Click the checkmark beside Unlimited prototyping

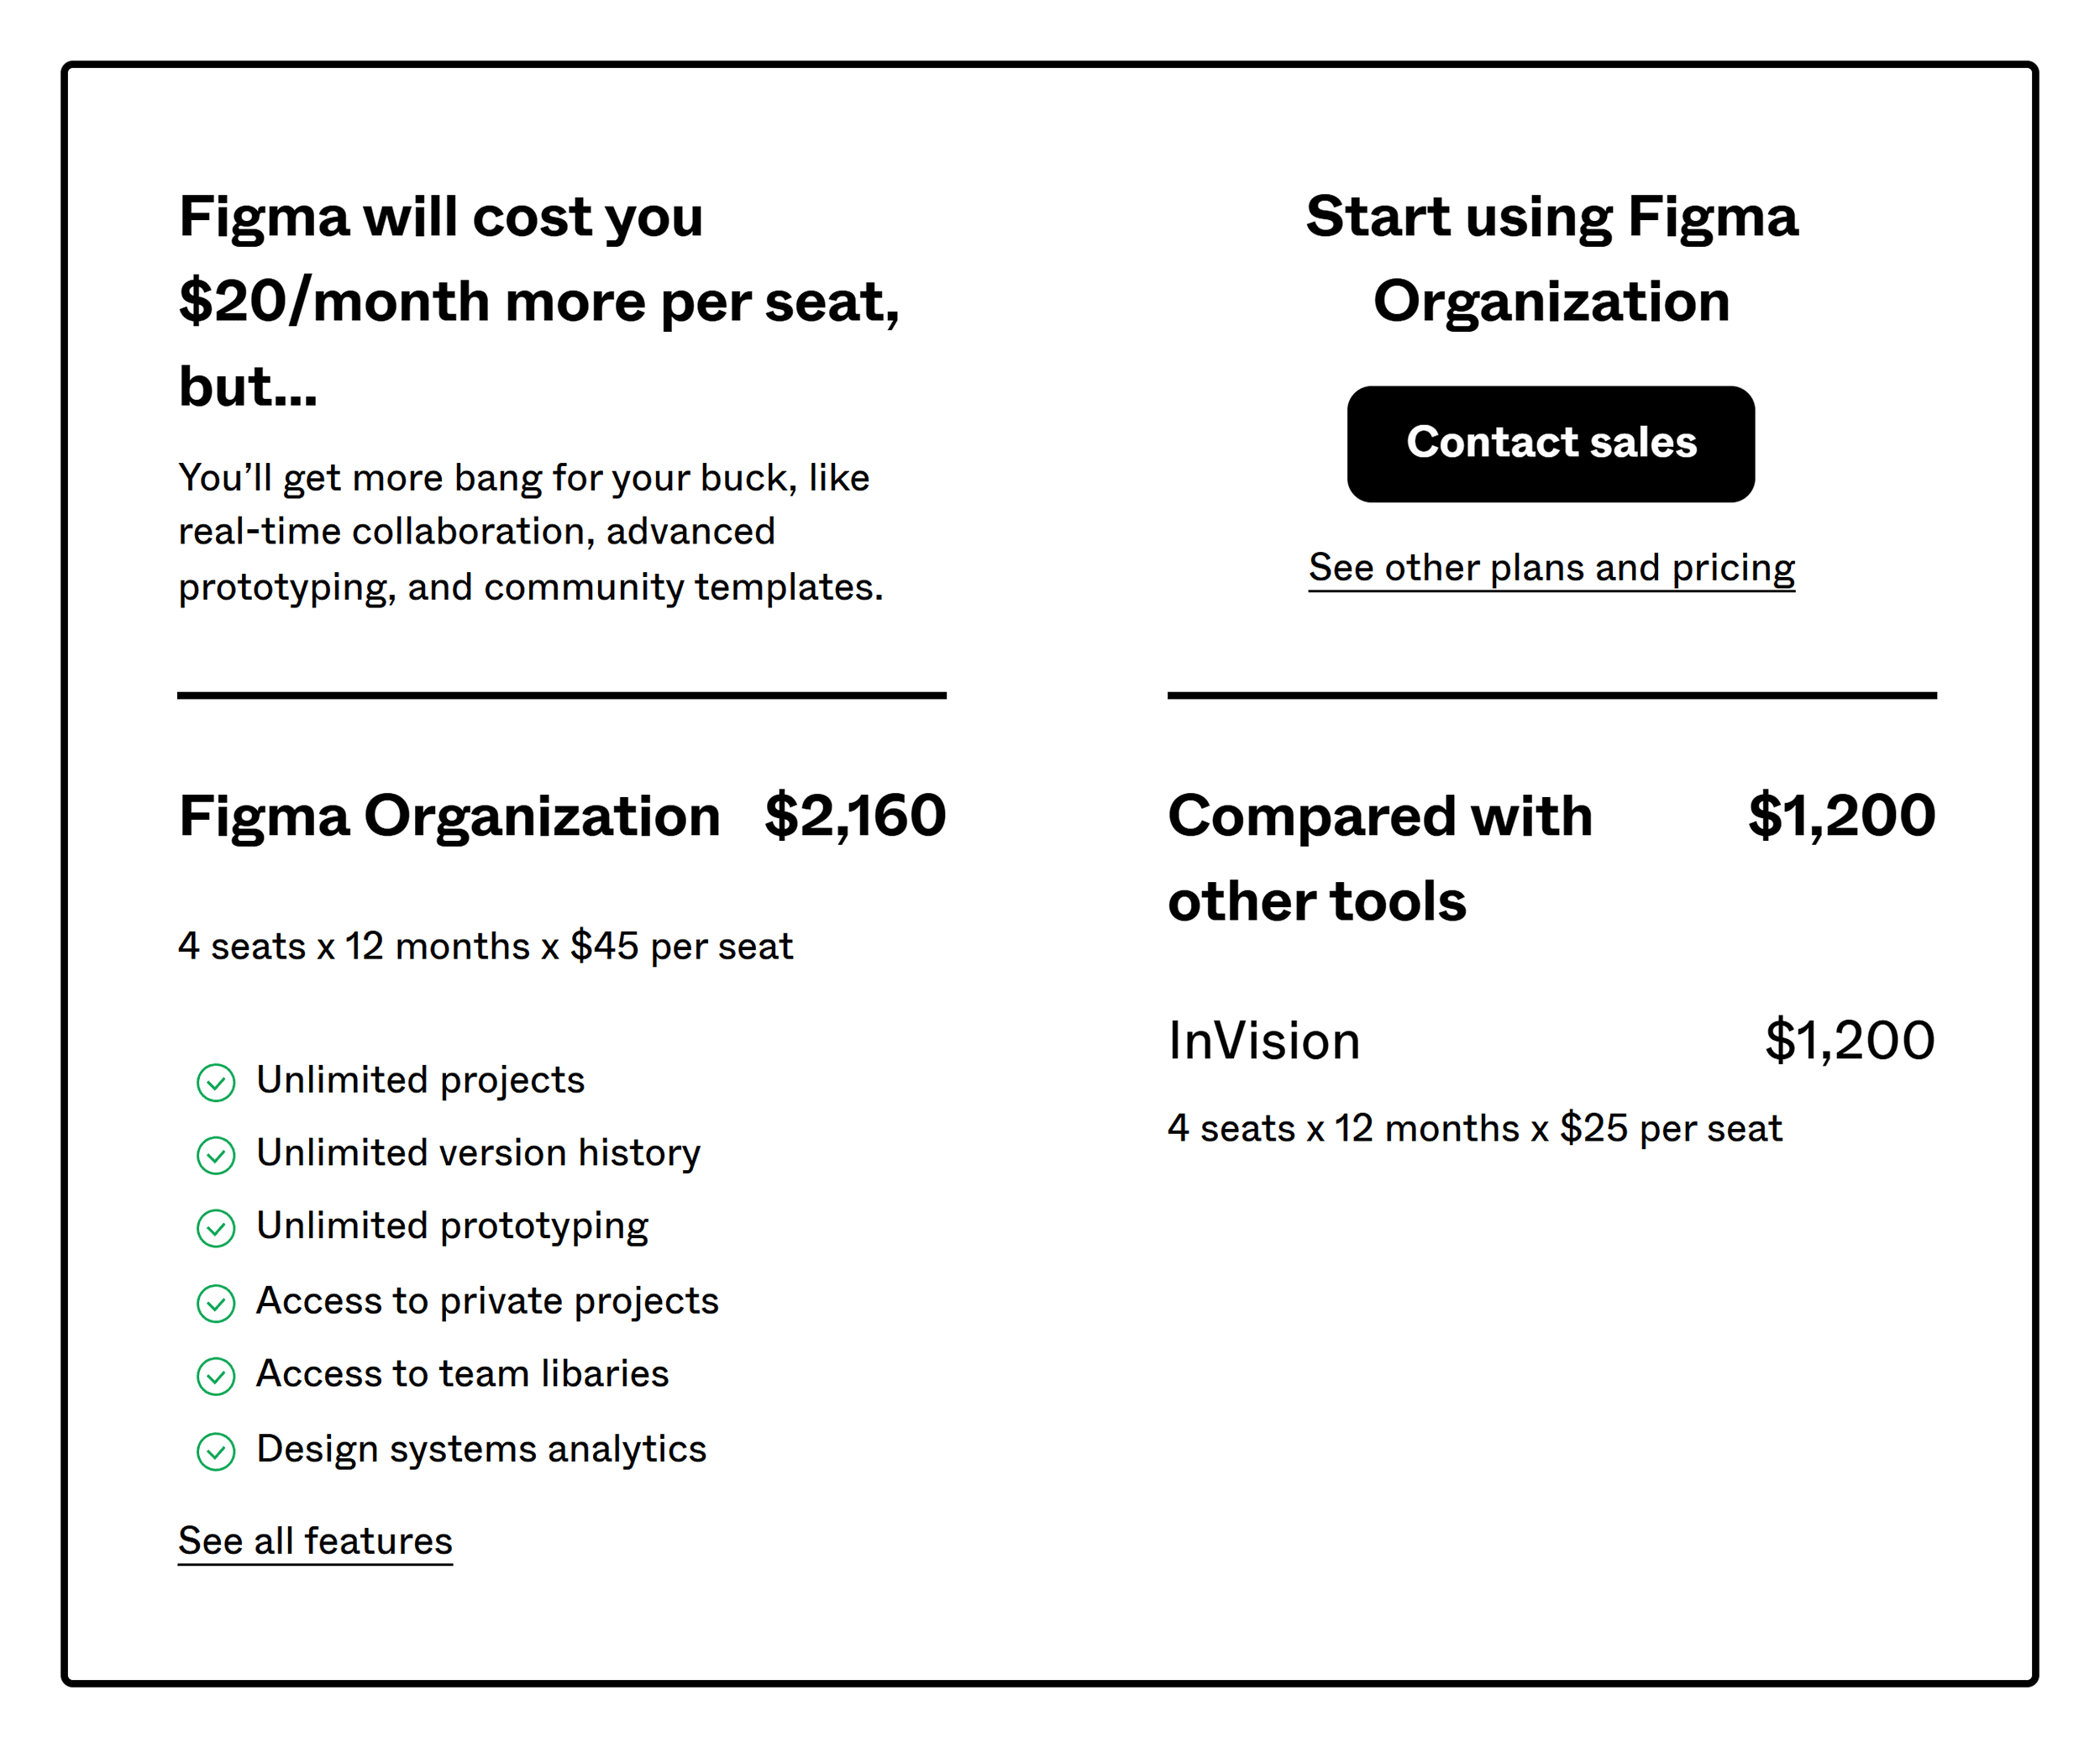[215, 1229]
